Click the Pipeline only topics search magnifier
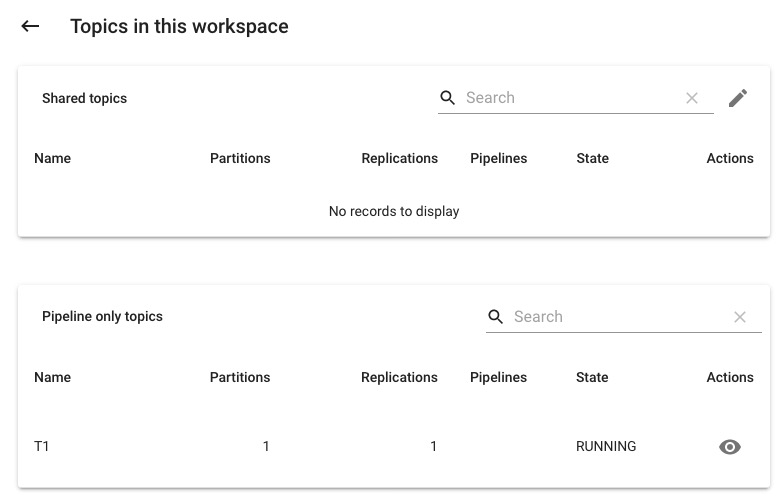 click(496, 316)
